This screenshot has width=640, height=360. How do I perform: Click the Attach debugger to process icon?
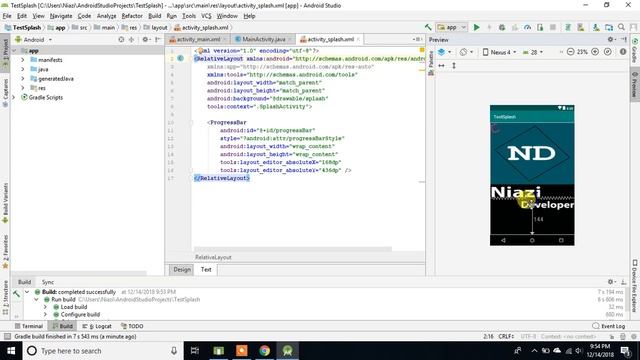click(540, 27)
